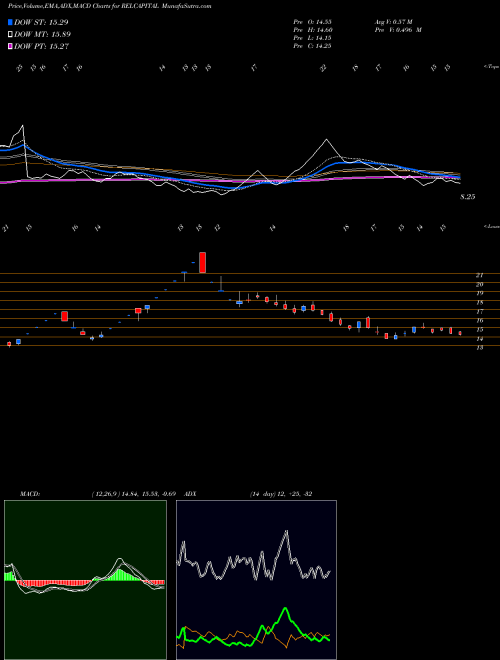Click the ADX (14 day) values text
This screenshot has height=660, width=500.
pyautogui.click(x=281, y=494)
